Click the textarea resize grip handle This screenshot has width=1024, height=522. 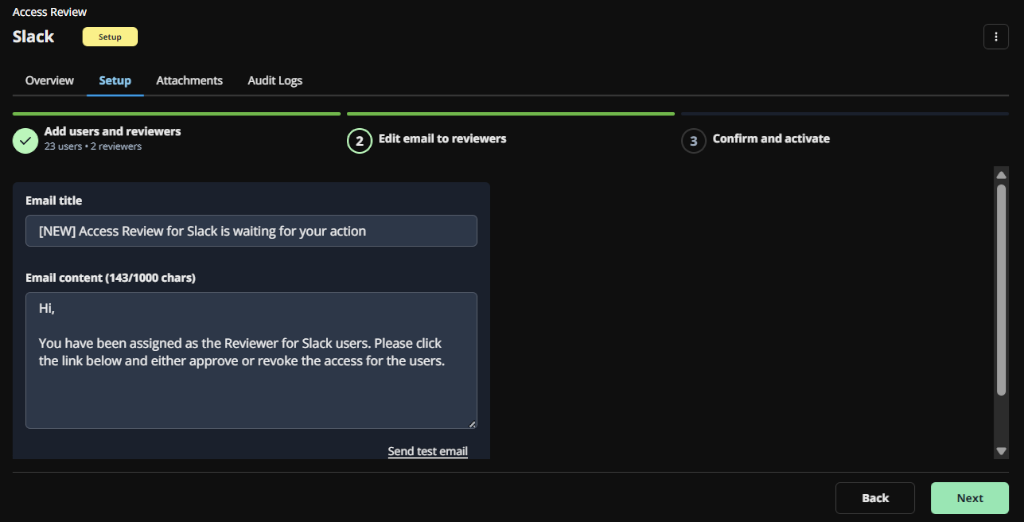472,423
